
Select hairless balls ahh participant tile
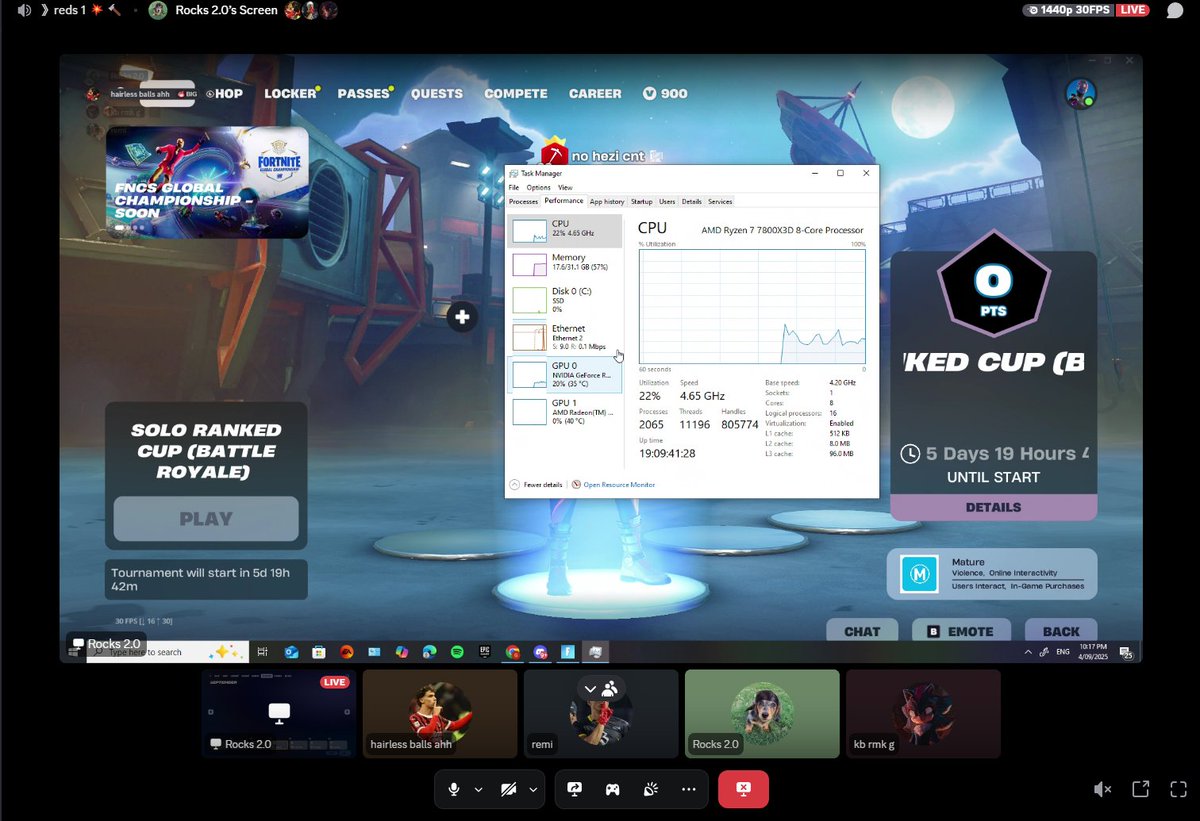(440, 714)
